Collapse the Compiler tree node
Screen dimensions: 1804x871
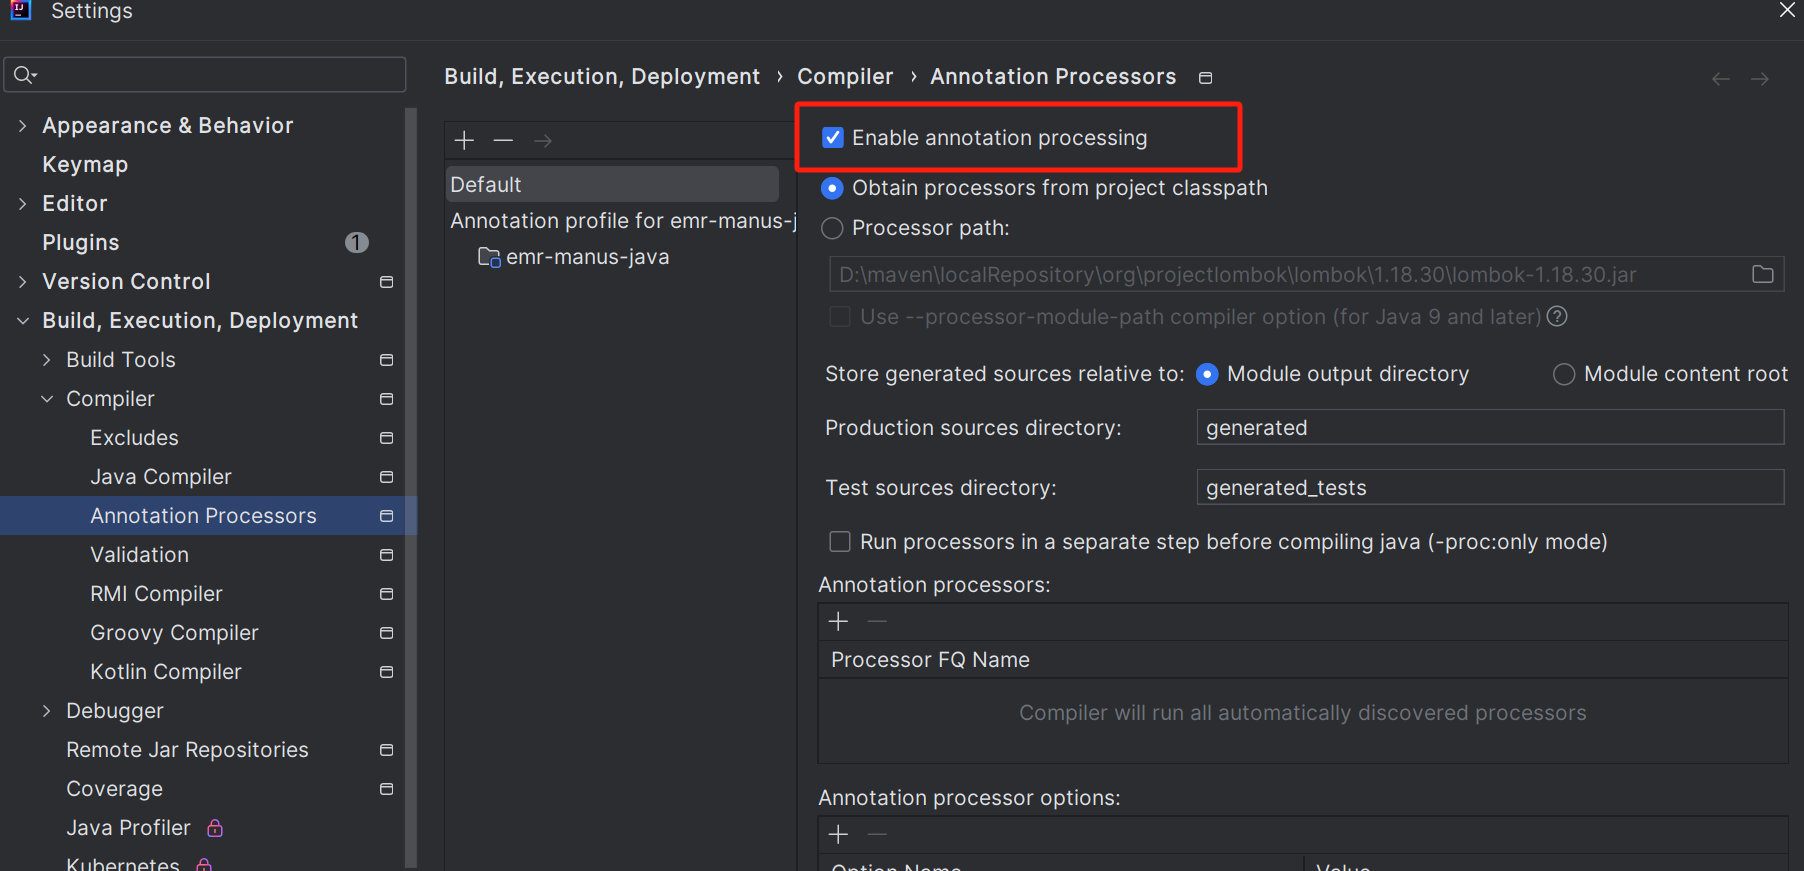47,399
